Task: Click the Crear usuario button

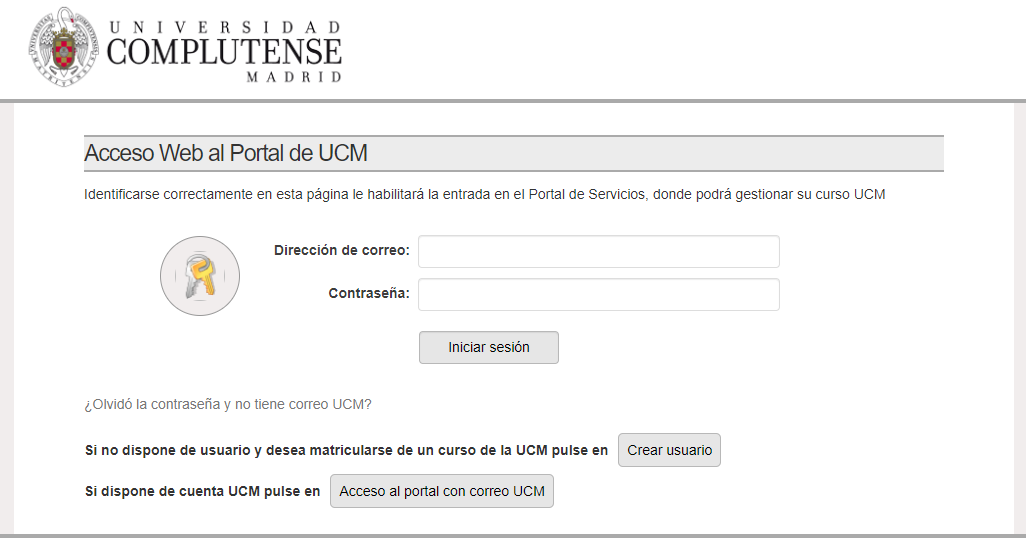Action: click(669, 450)
